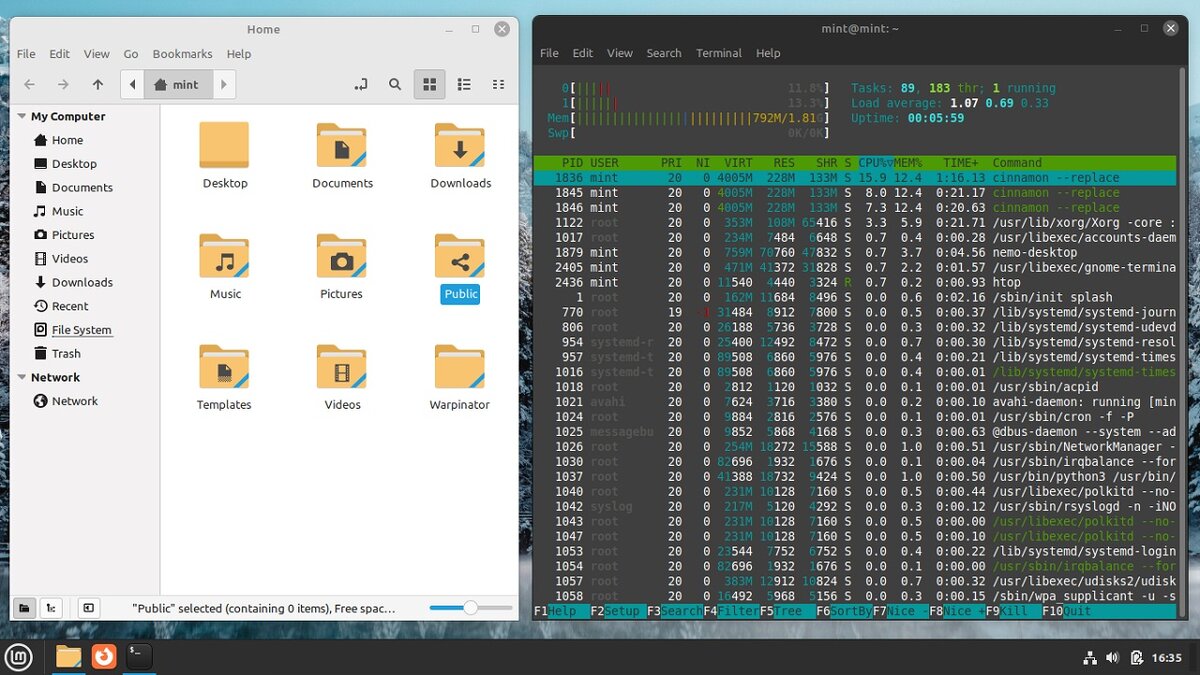The width and height of the screenshot is (1200, 675).
Task: Open Trash in the sidebar
Action: pos(66,353)
